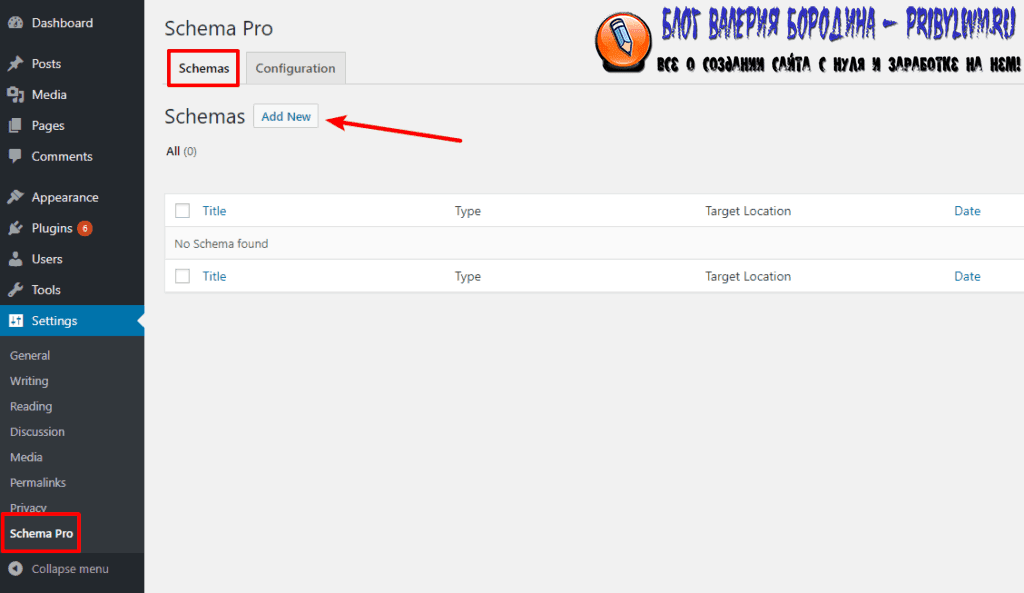Click the Plugins update count badge
The height and width of the screenshot is (593, 1024).
pyautogui.click(x=84, y=229)
